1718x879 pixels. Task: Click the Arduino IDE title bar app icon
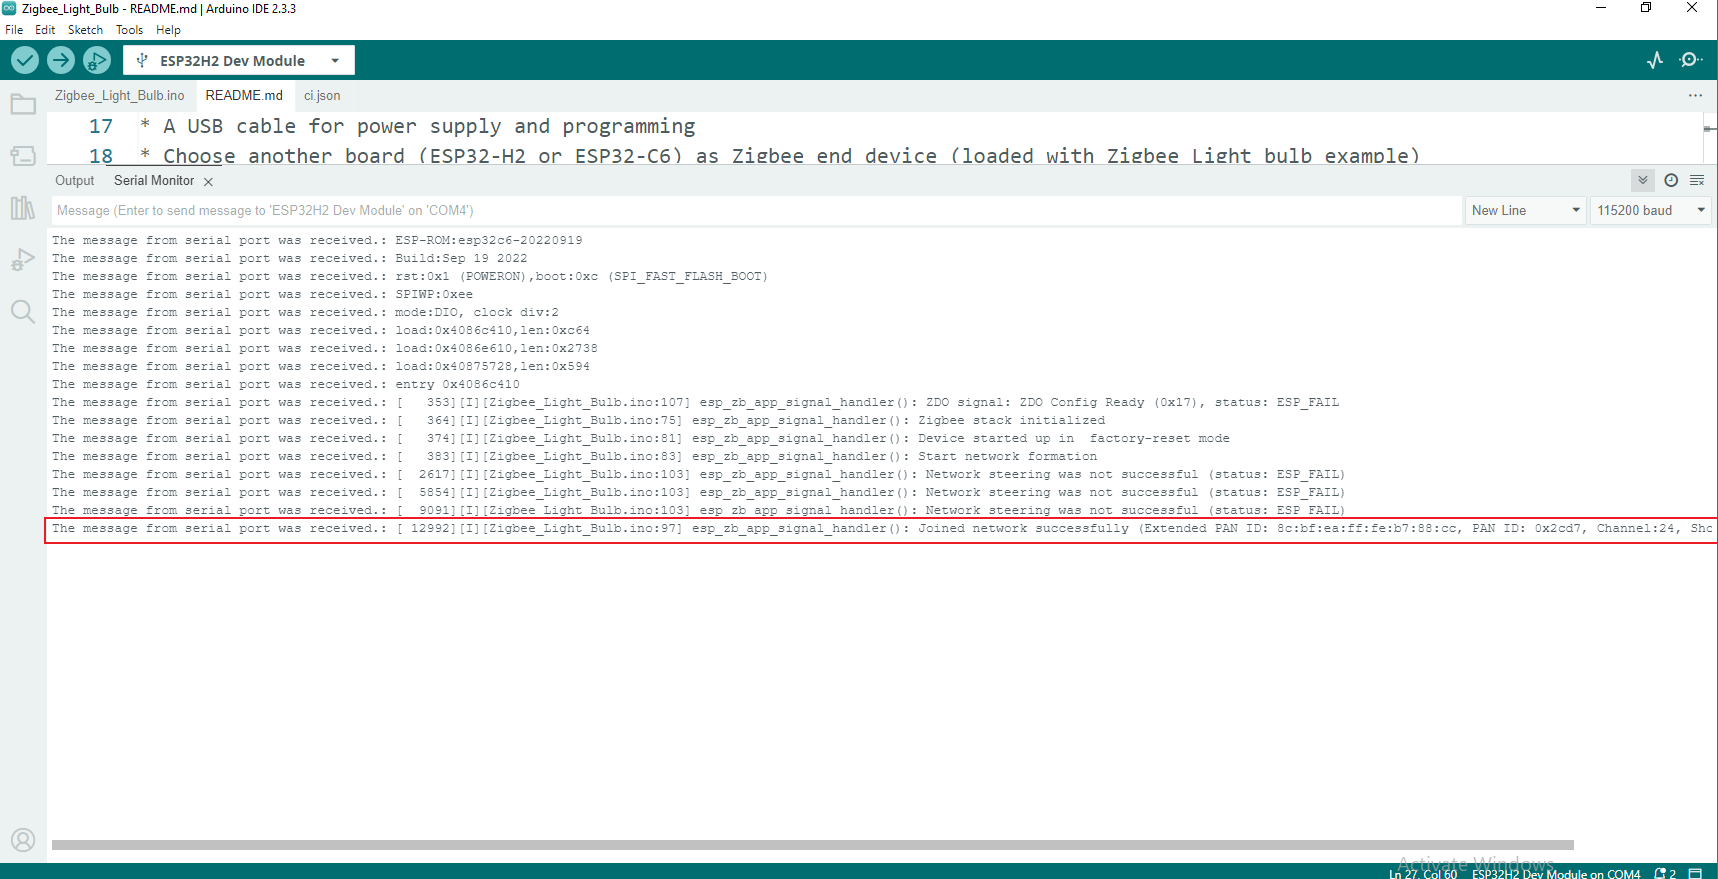[9, 8]
